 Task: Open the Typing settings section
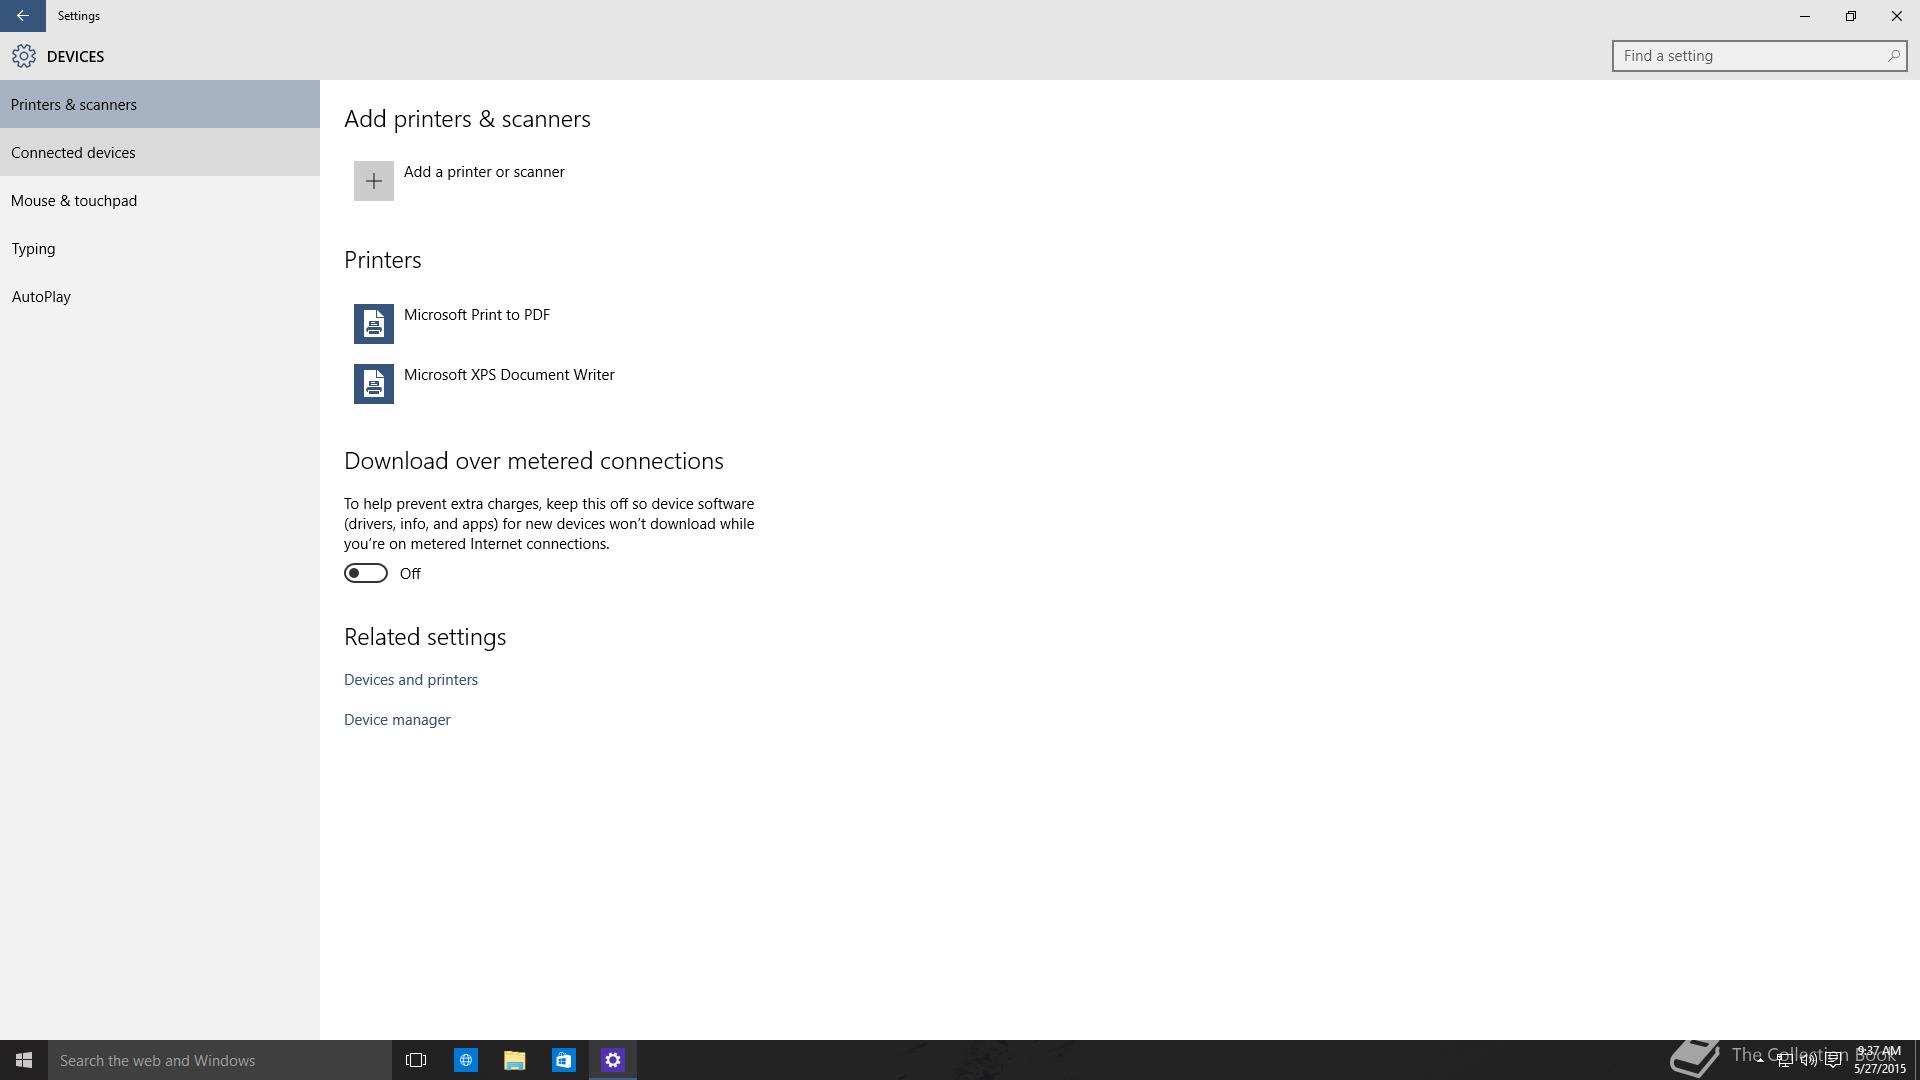(160, 248)
